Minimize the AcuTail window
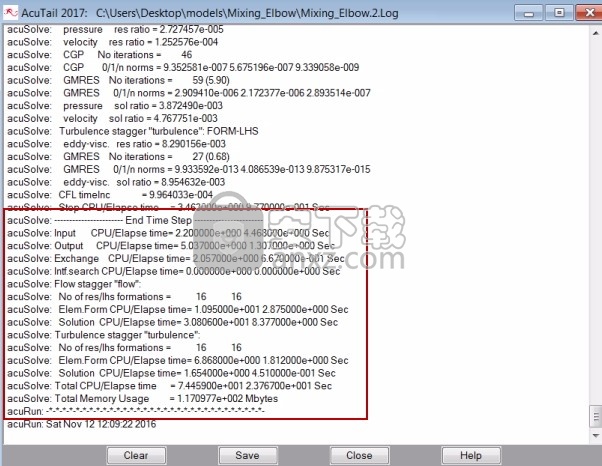Image resolution: width=602 pixels, height=466 pixels. pyautogui.click(x=529, y=13)
